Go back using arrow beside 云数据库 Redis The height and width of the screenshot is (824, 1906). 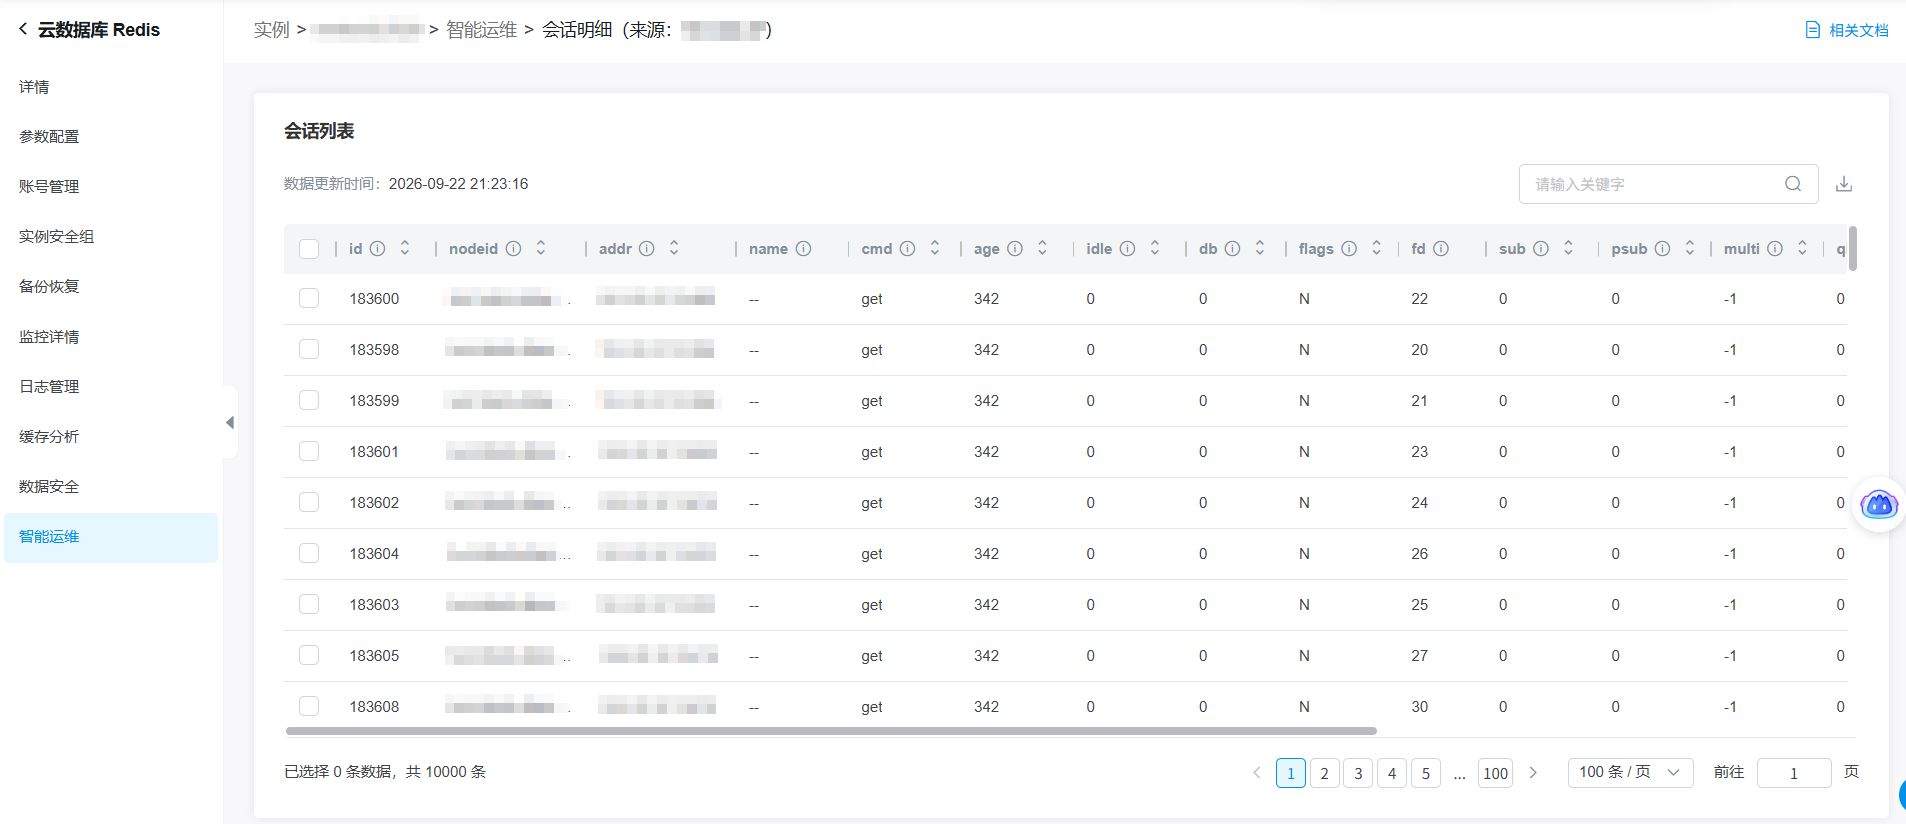(23, 29)
